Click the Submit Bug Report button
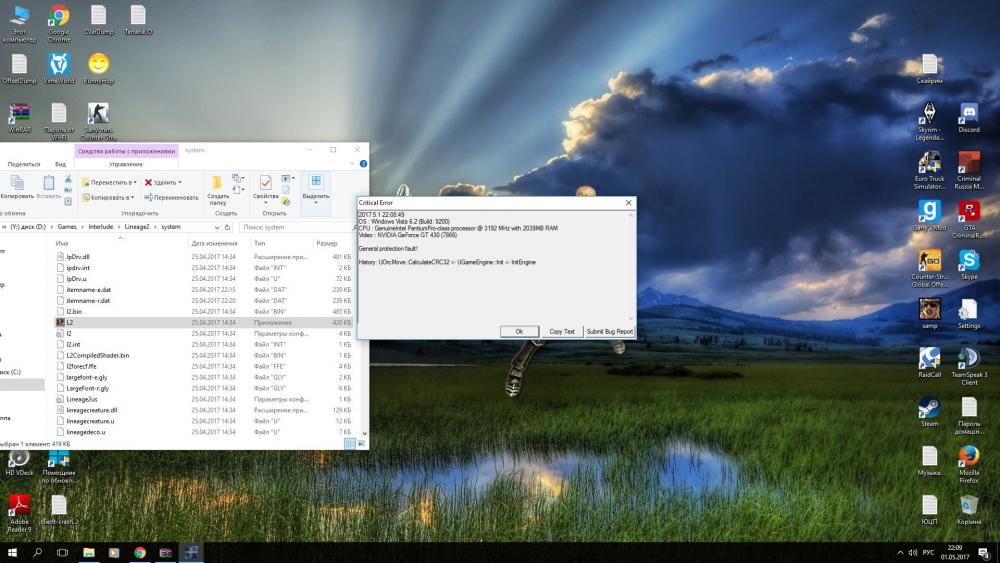The image size is (1000, 563). (x=609, y=331)
